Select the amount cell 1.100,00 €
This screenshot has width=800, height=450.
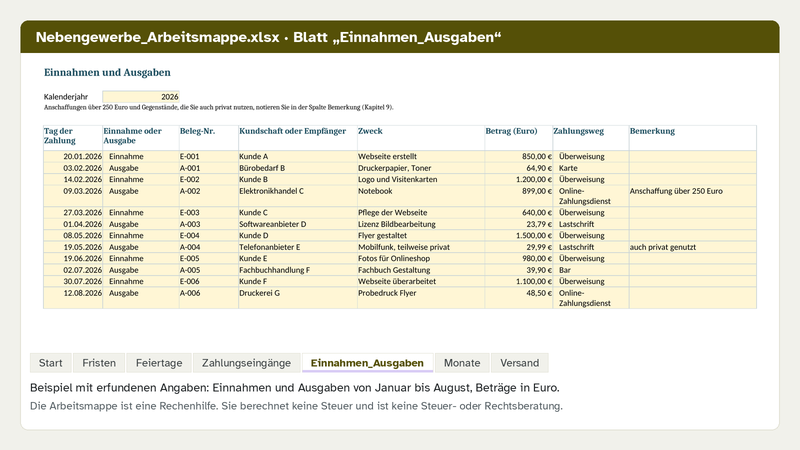tap(518, 282)
